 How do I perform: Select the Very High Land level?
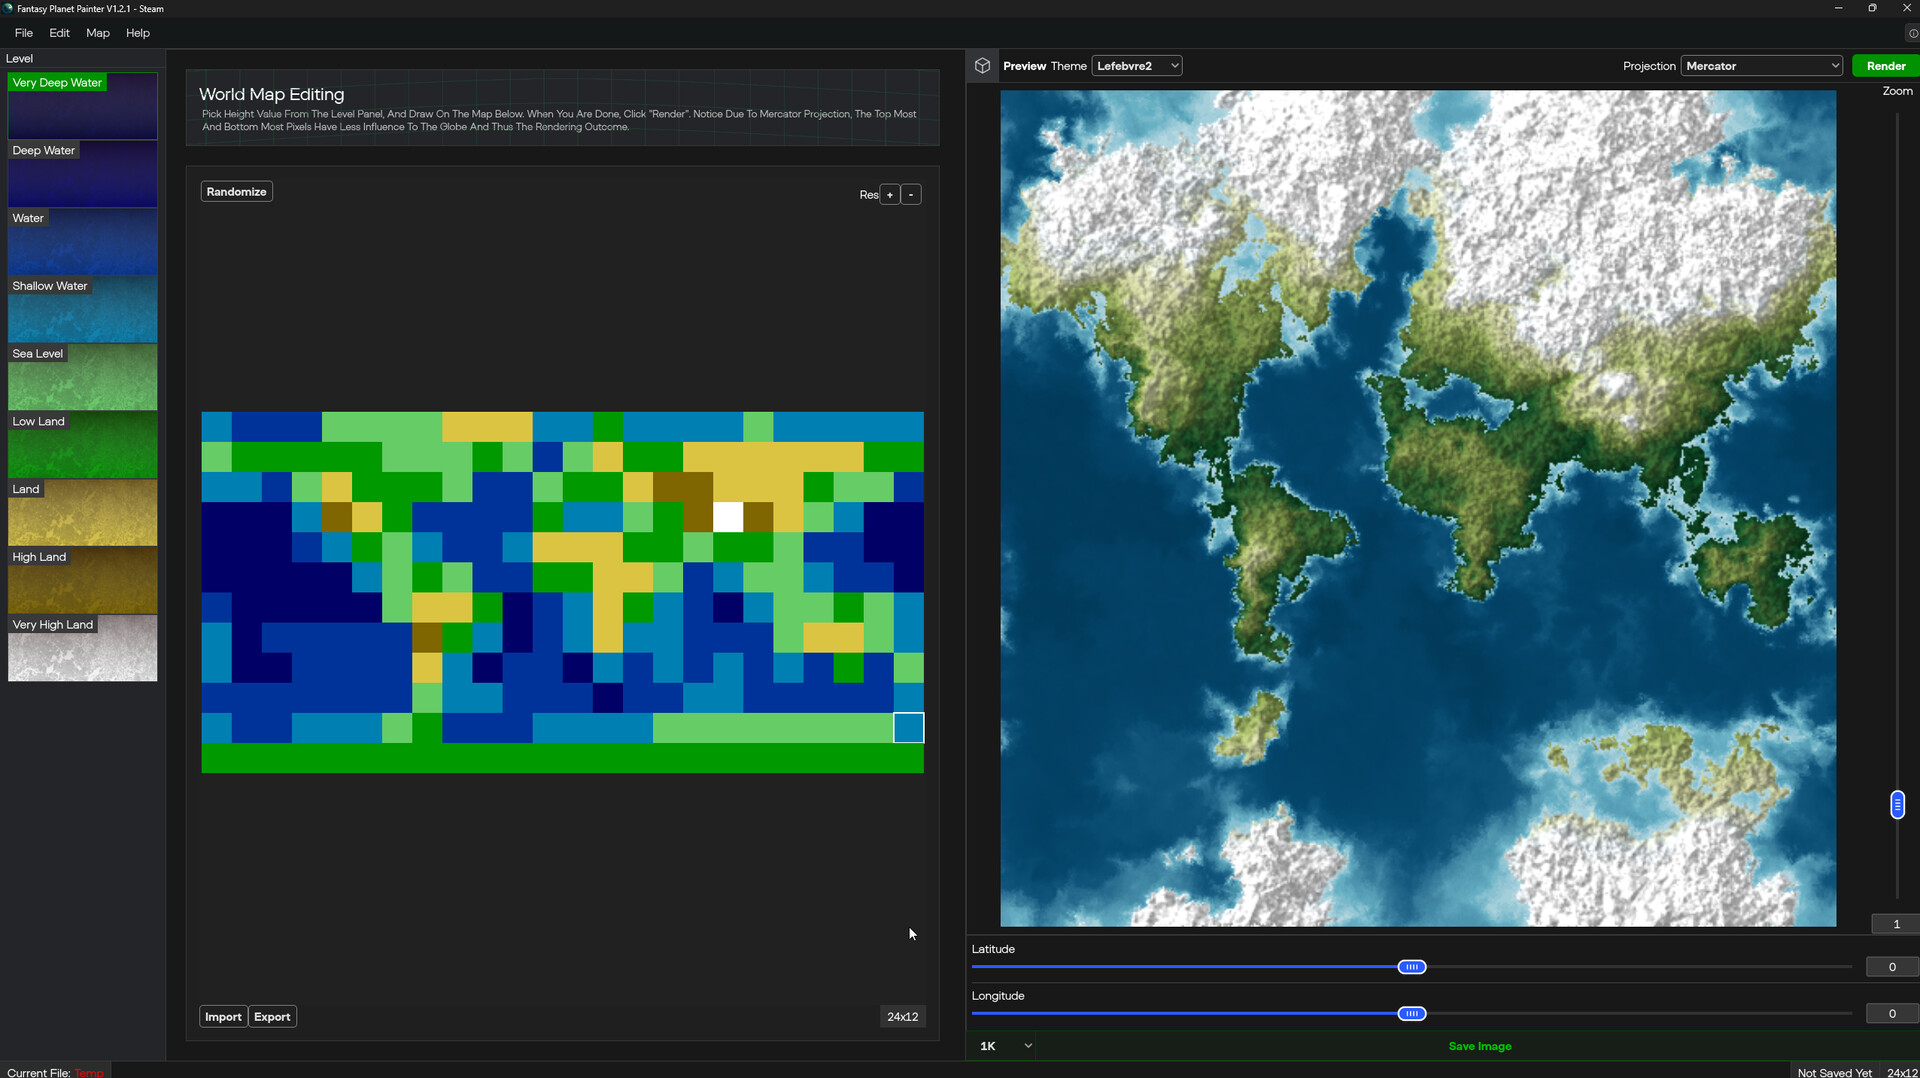click(x=82, y=649)
